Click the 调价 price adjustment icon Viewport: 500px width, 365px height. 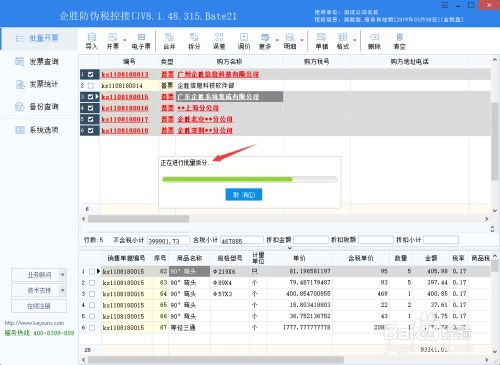tap(244, 37)
